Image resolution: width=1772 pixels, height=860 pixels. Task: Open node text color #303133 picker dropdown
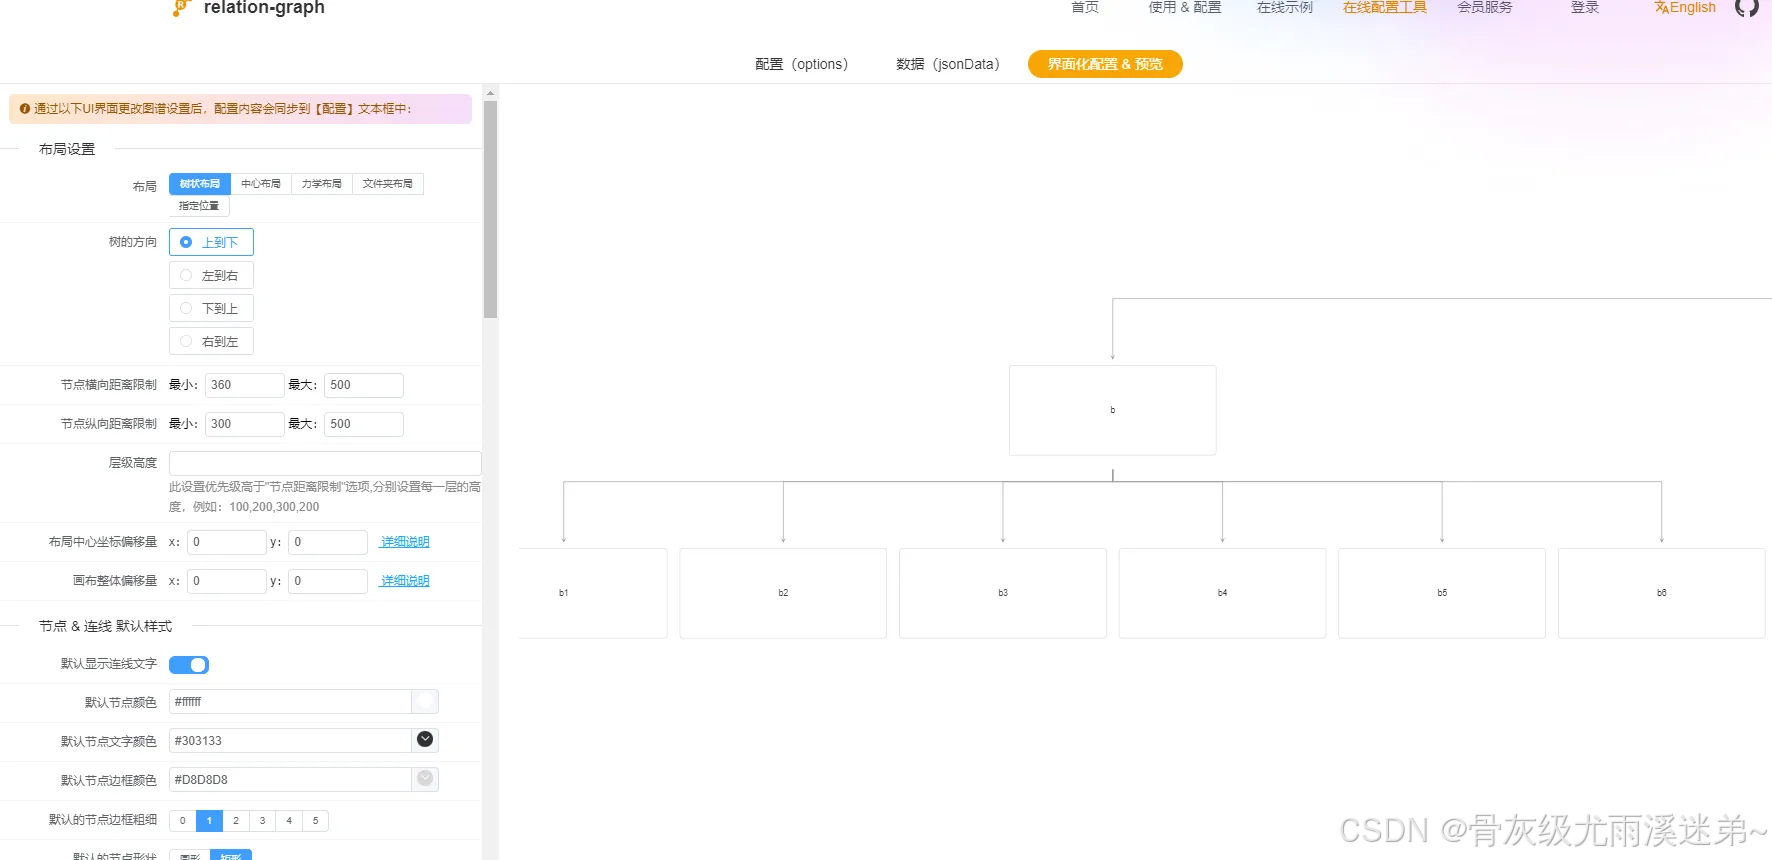(x=425, y=740)
